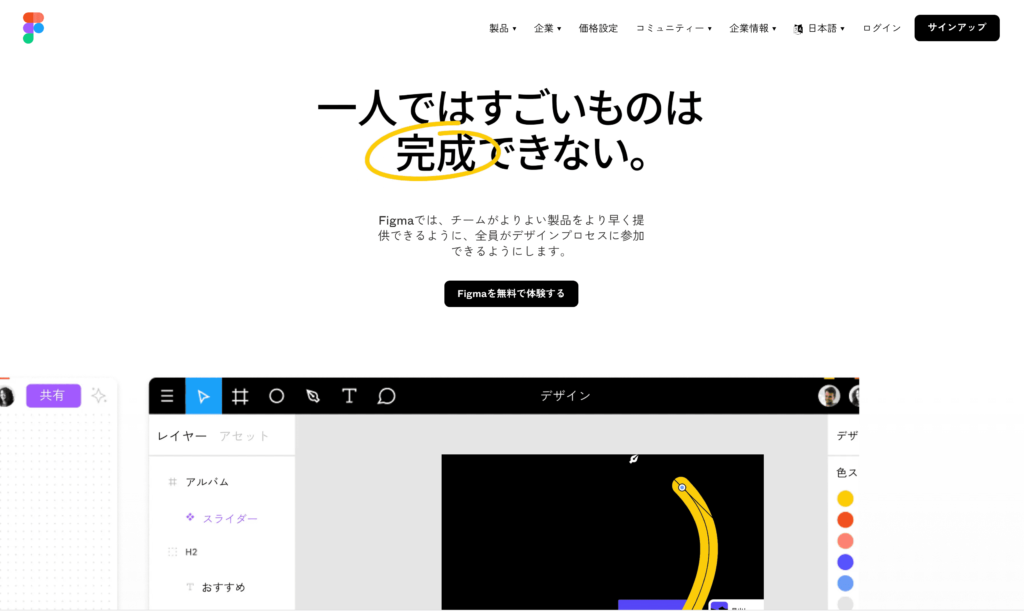Pick the yellow color swatch
The image size is (1024, 611).
click(x=845, y=498)
